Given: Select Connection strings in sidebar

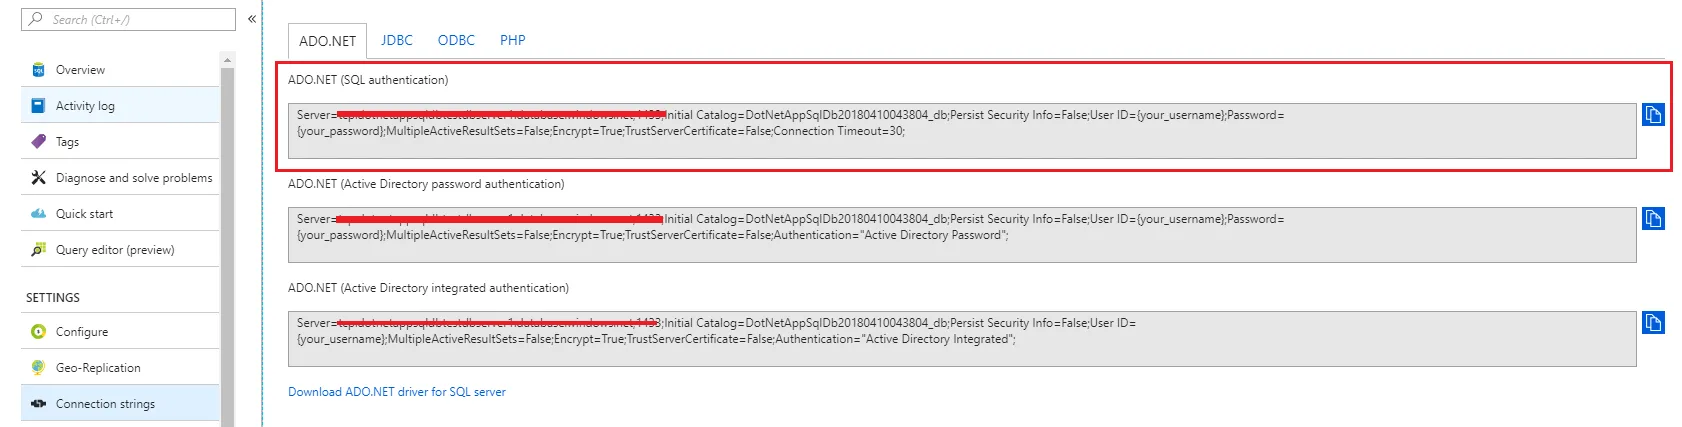Looking at the screenshot, I should (x=120, y=404).
